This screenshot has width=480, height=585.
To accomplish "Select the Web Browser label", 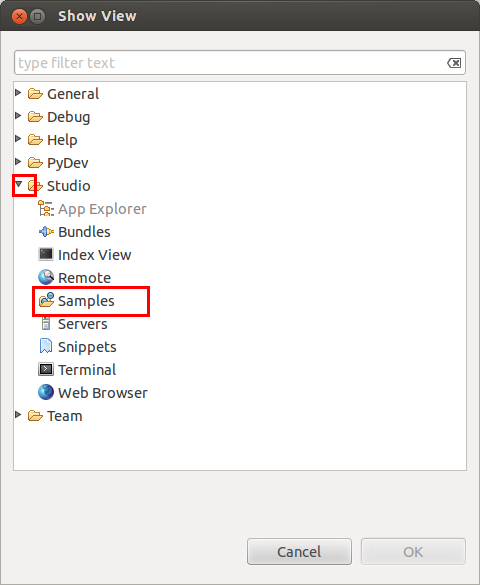I will (x=103, y=393).
